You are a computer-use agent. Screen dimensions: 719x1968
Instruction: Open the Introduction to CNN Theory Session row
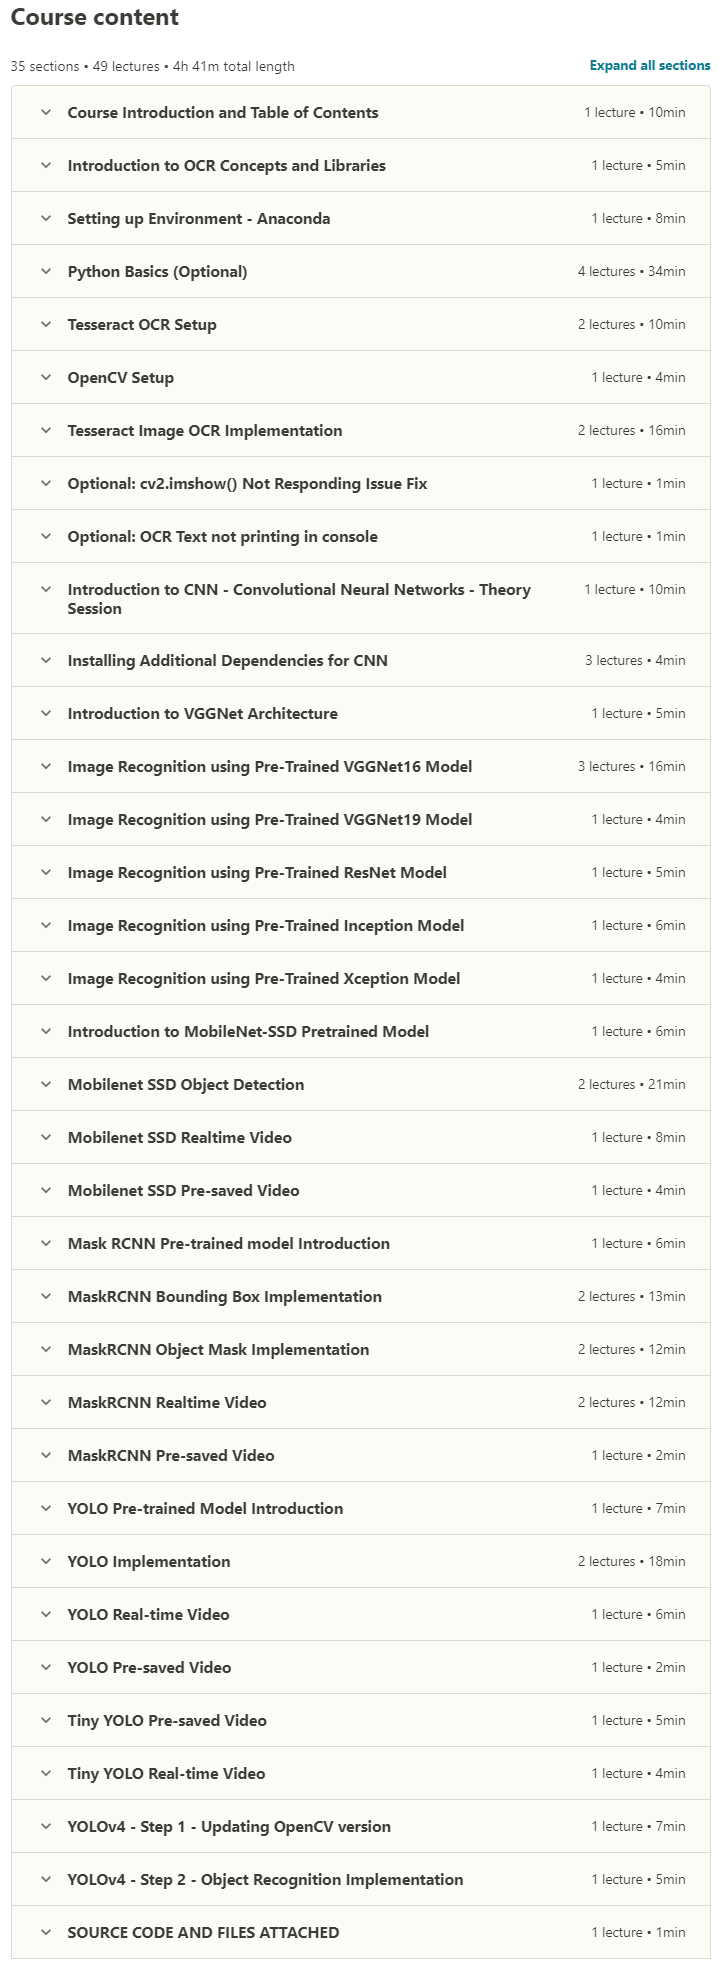coord(361,598)
